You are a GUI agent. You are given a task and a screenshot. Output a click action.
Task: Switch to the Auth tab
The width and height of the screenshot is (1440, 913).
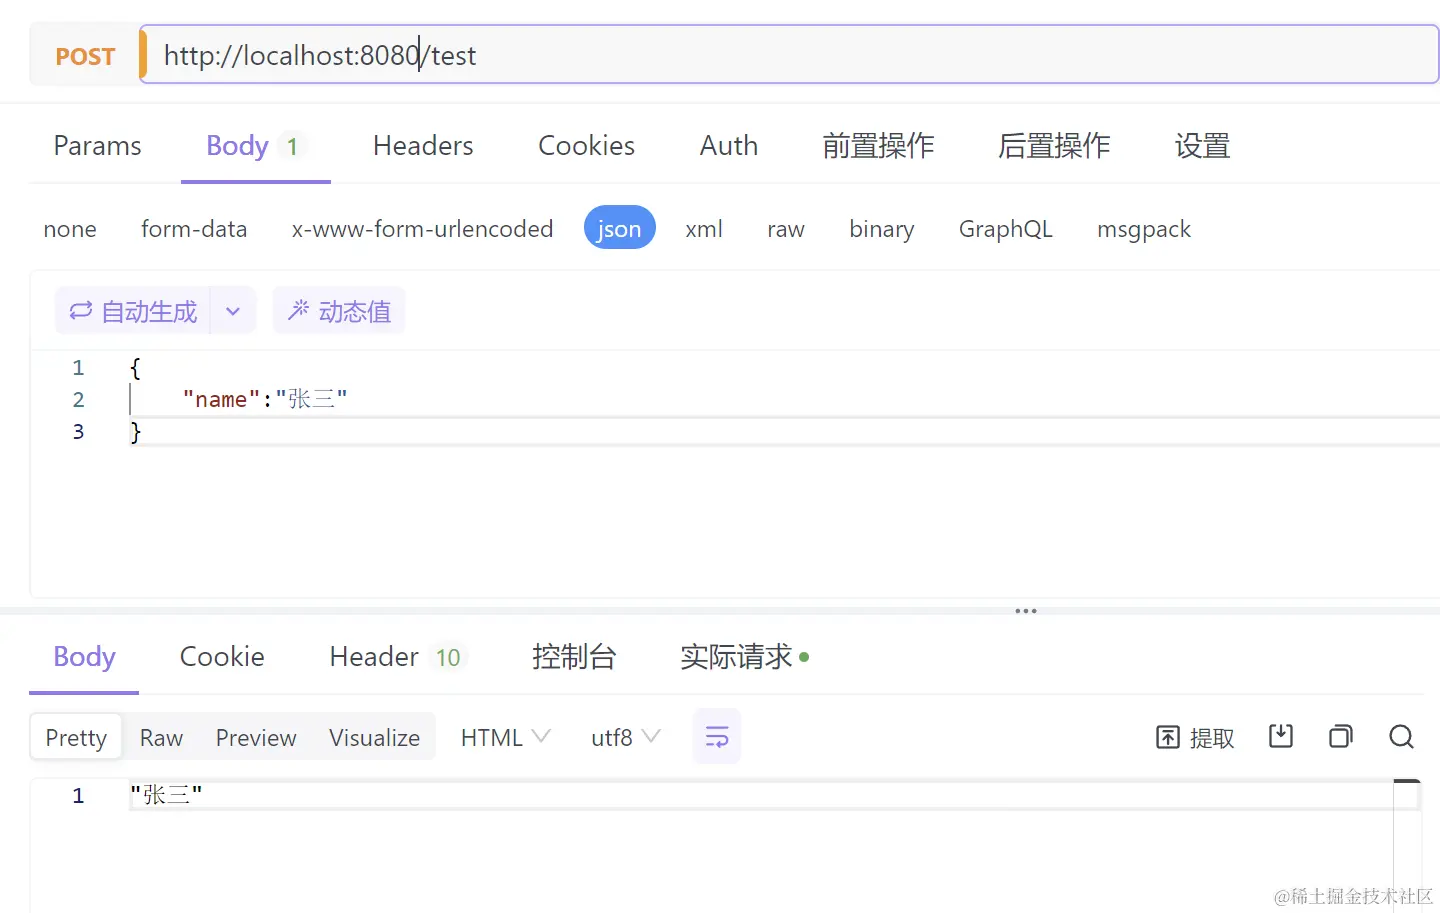coord(729,146)
